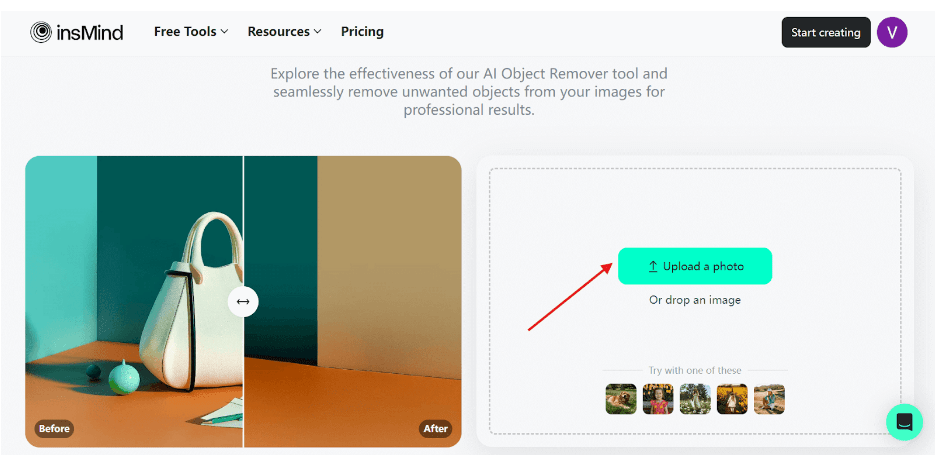Select the woman in flower field sample
946x464 pixels.
[695, 399]
